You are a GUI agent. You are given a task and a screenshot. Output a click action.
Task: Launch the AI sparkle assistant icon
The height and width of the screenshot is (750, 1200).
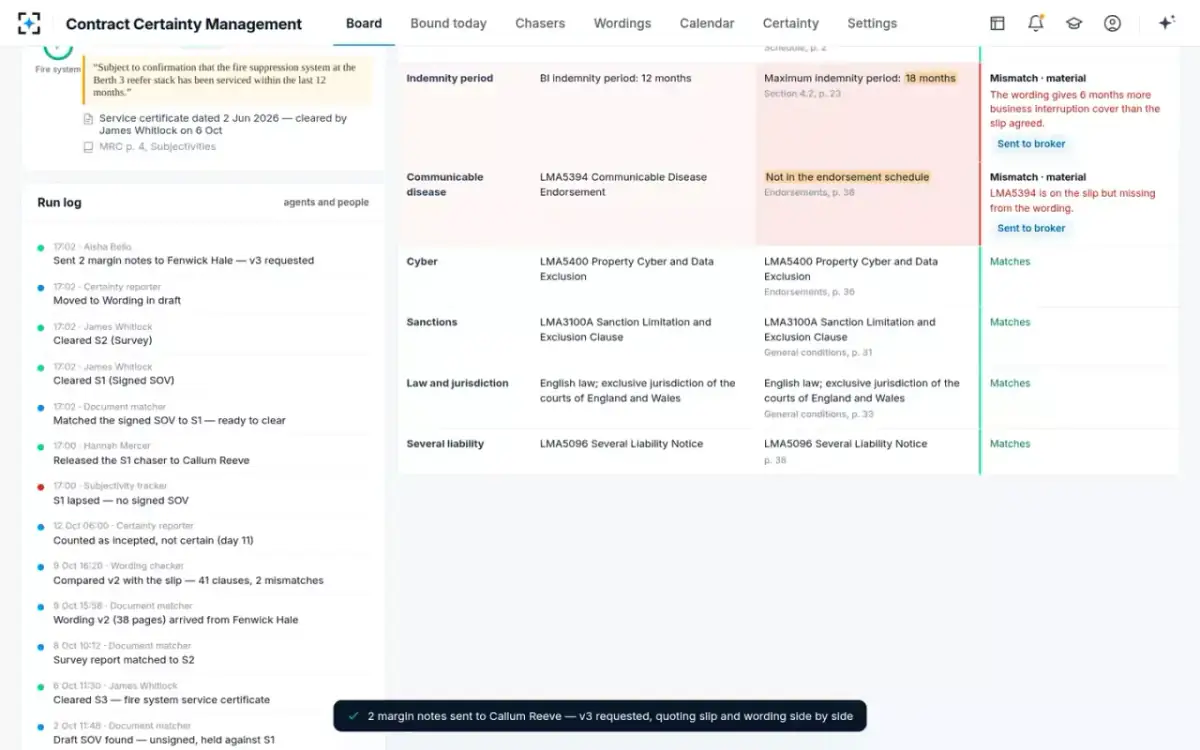coord(1166,23)
